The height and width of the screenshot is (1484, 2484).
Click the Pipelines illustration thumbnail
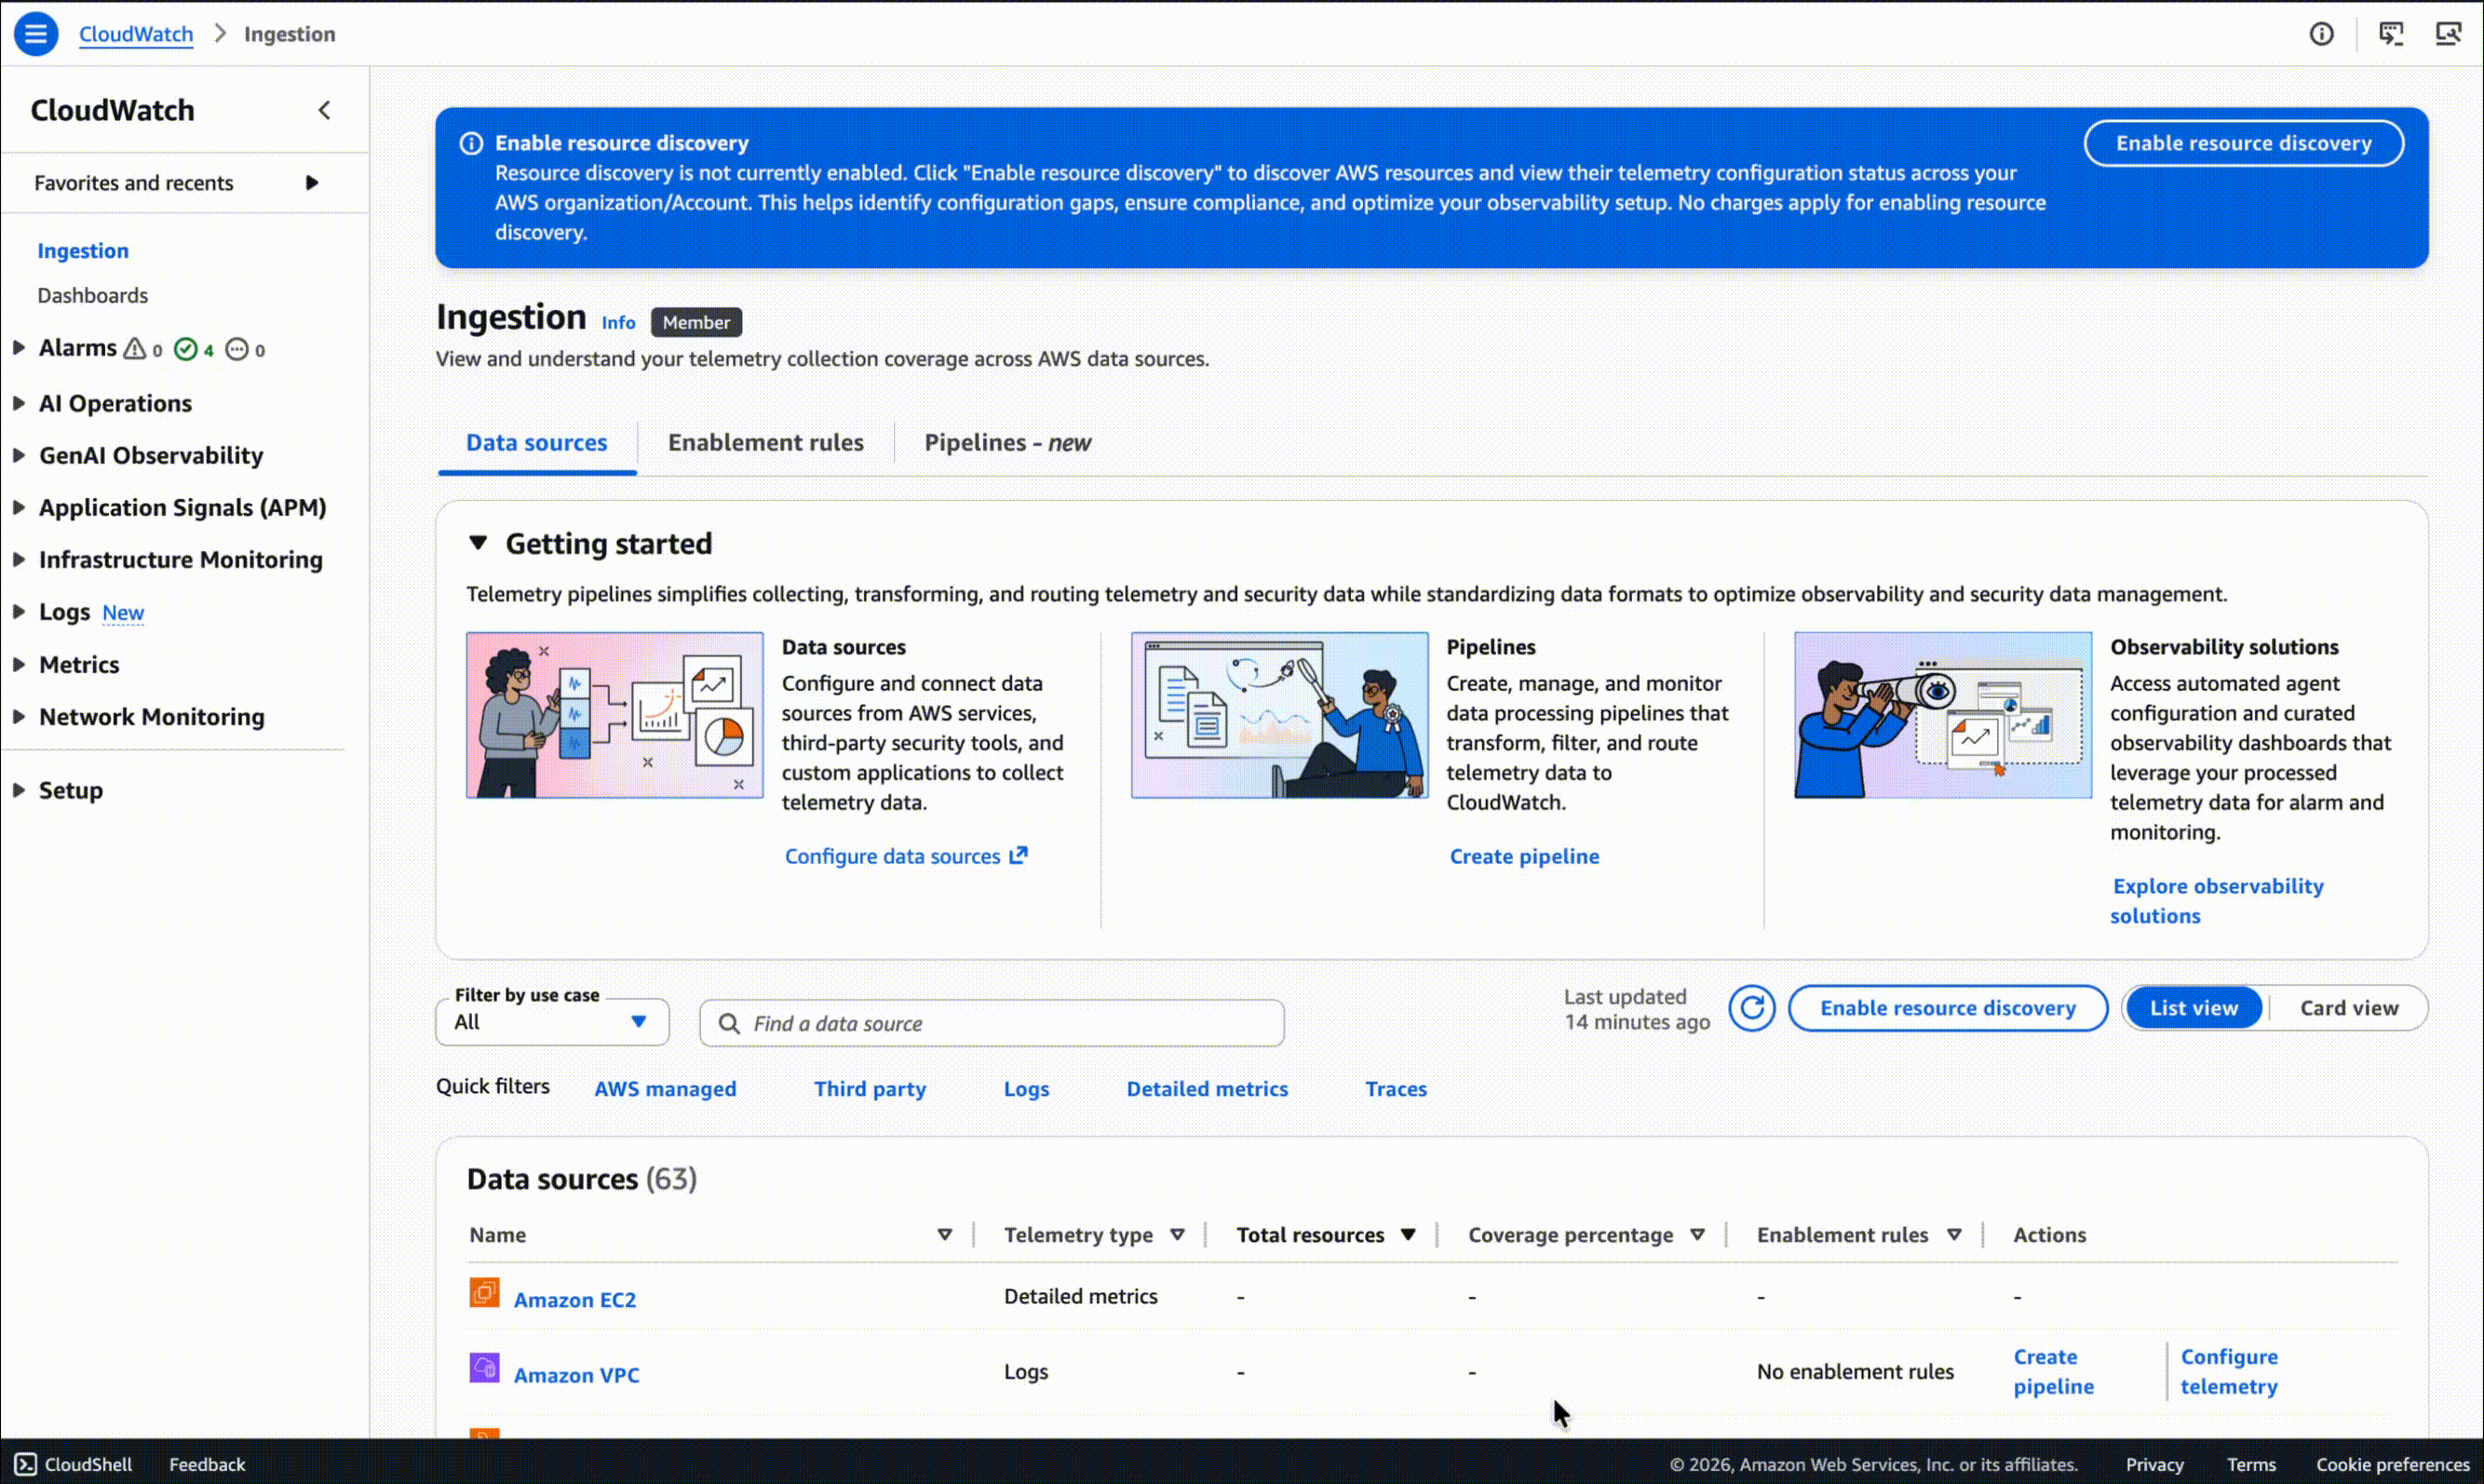click(1279, 715)
